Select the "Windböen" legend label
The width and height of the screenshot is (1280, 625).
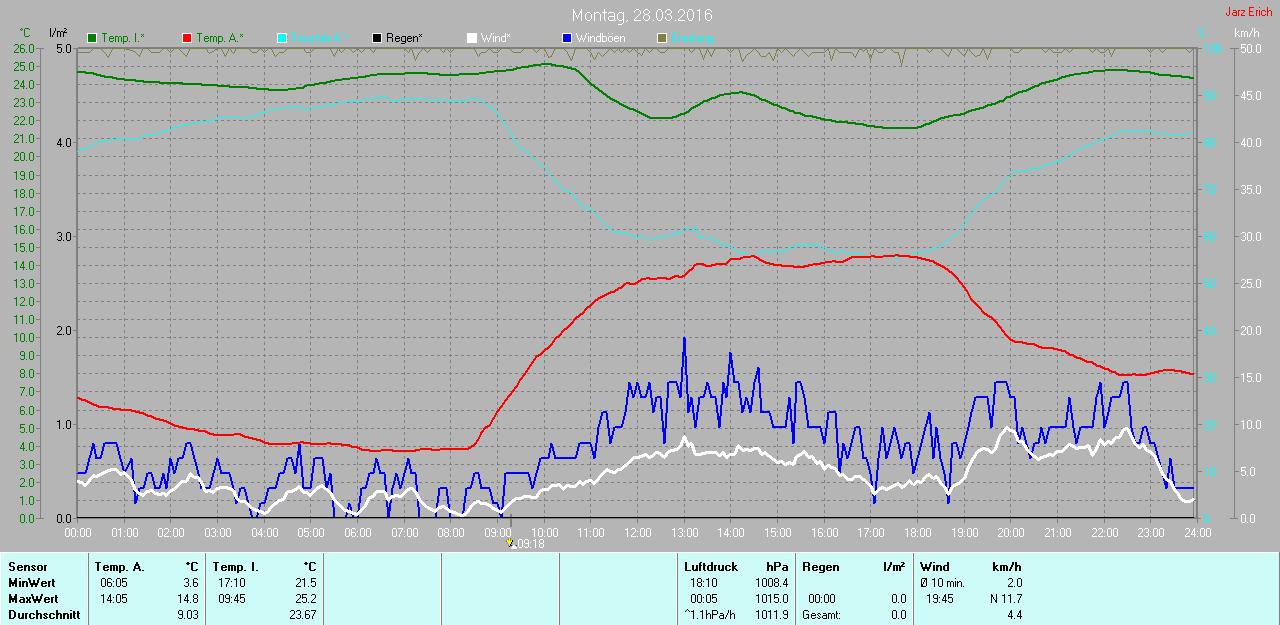click(x=599, y=38)
